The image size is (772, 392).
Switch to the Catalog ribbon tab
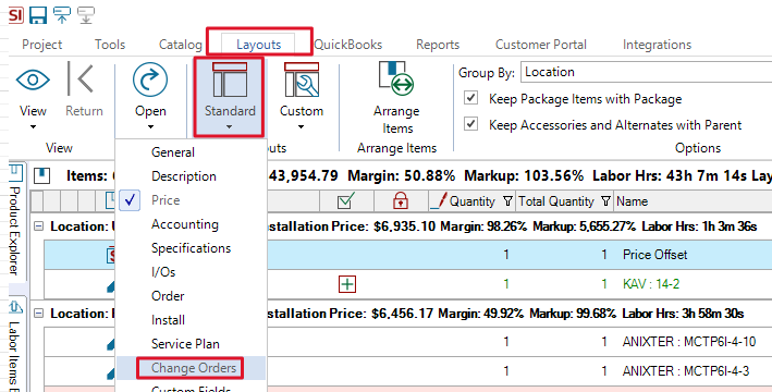[x=180, y=44]
